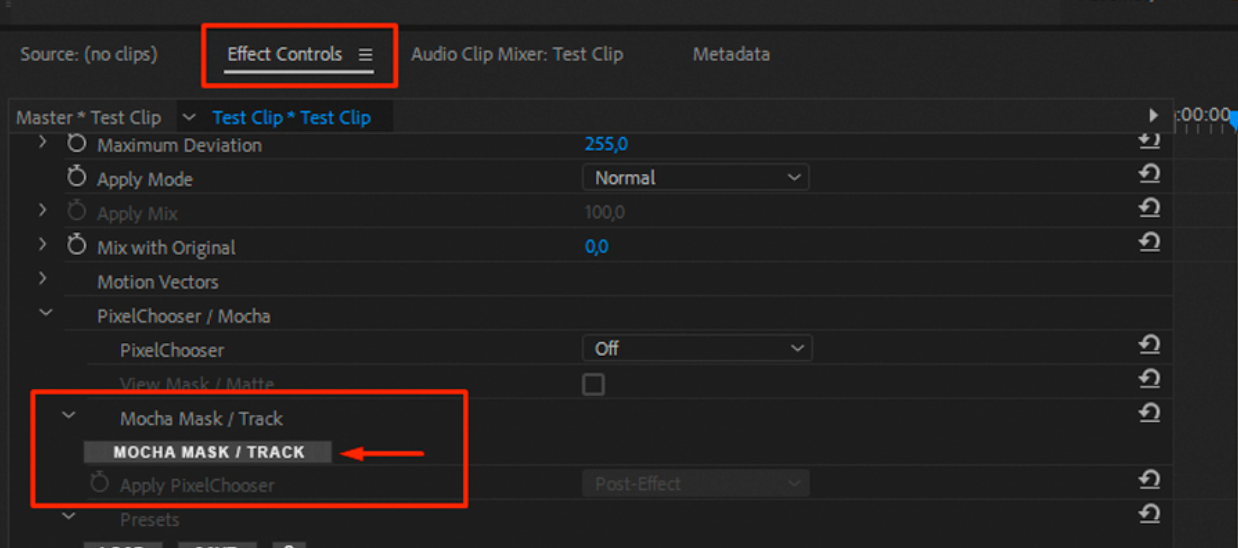Select the Master * Test Clip tab
Viewport: 1238px width, 548px height.
[x=88, y=117]
